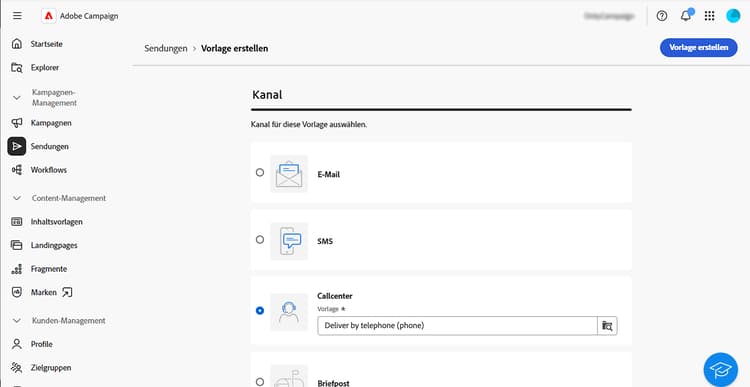The image size is (750, 387).
Task: Click the Workflows icon in sidebar
Action: (x=17, y=170)
